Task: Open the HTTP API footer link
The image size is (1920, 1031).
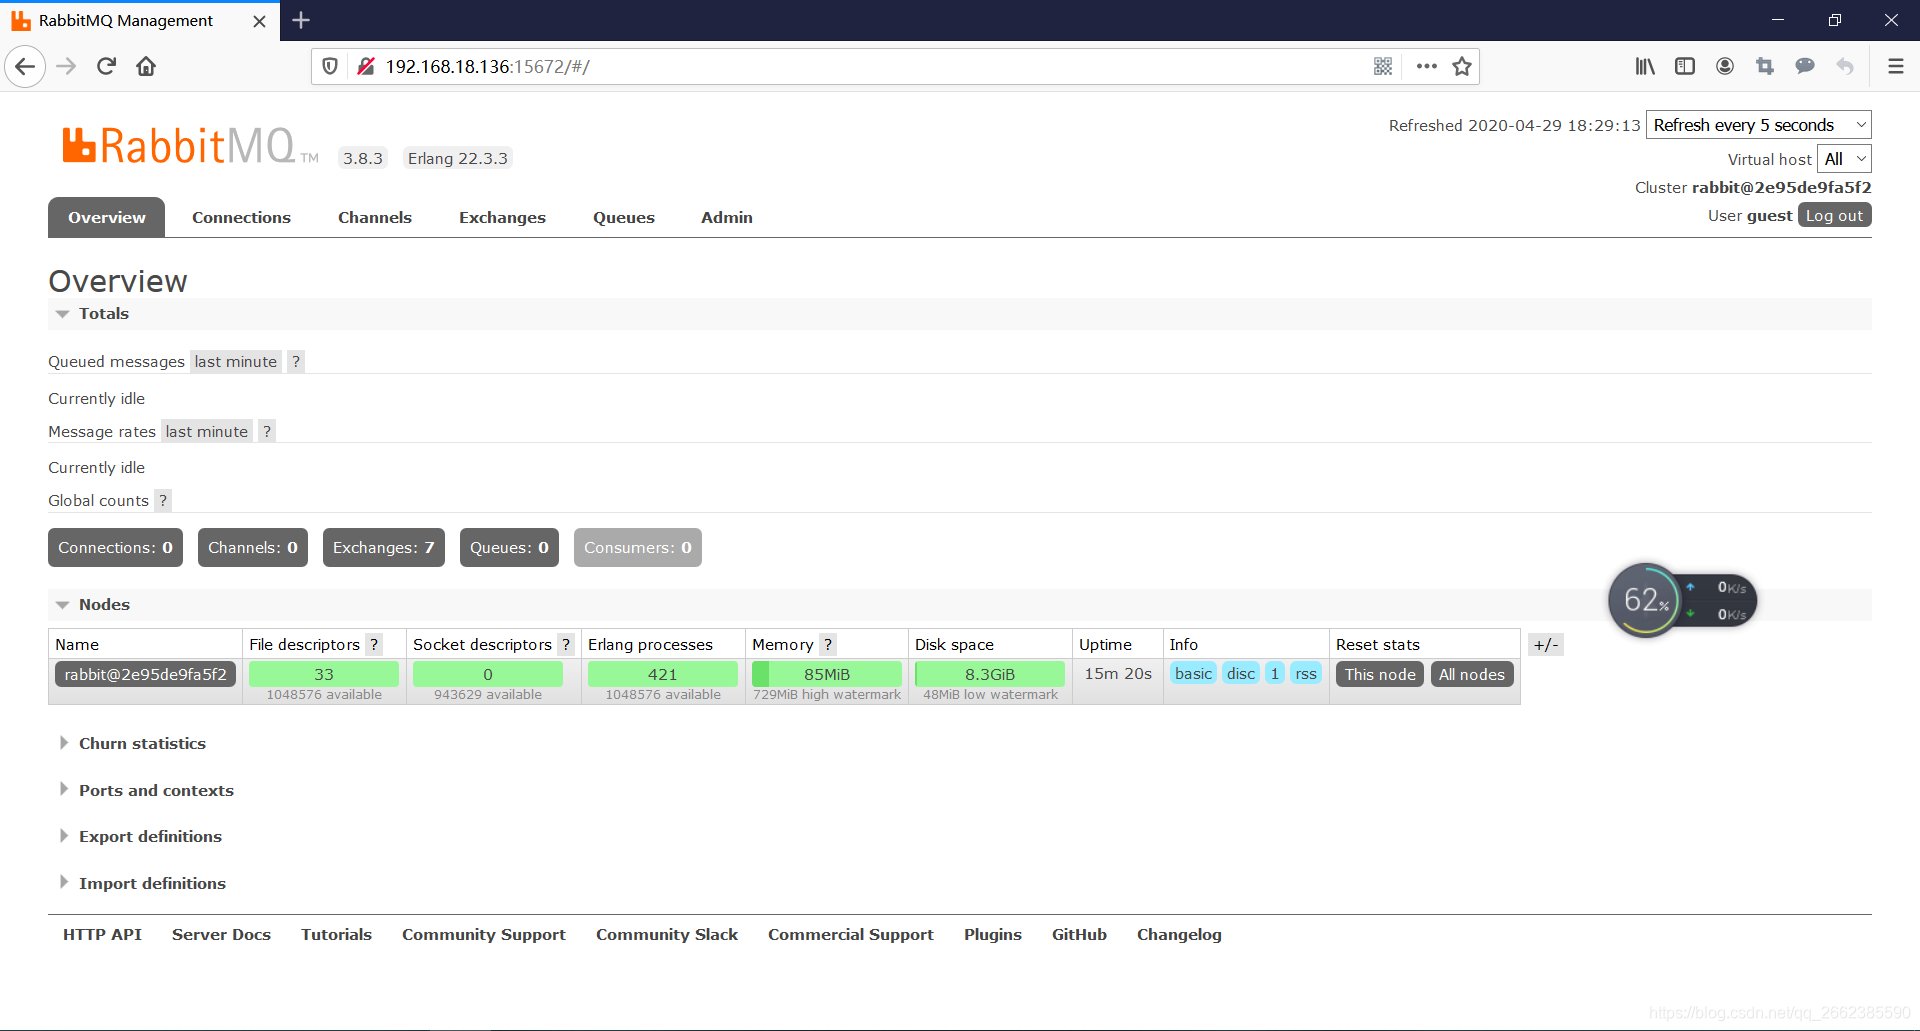Action: pos(102,935)
